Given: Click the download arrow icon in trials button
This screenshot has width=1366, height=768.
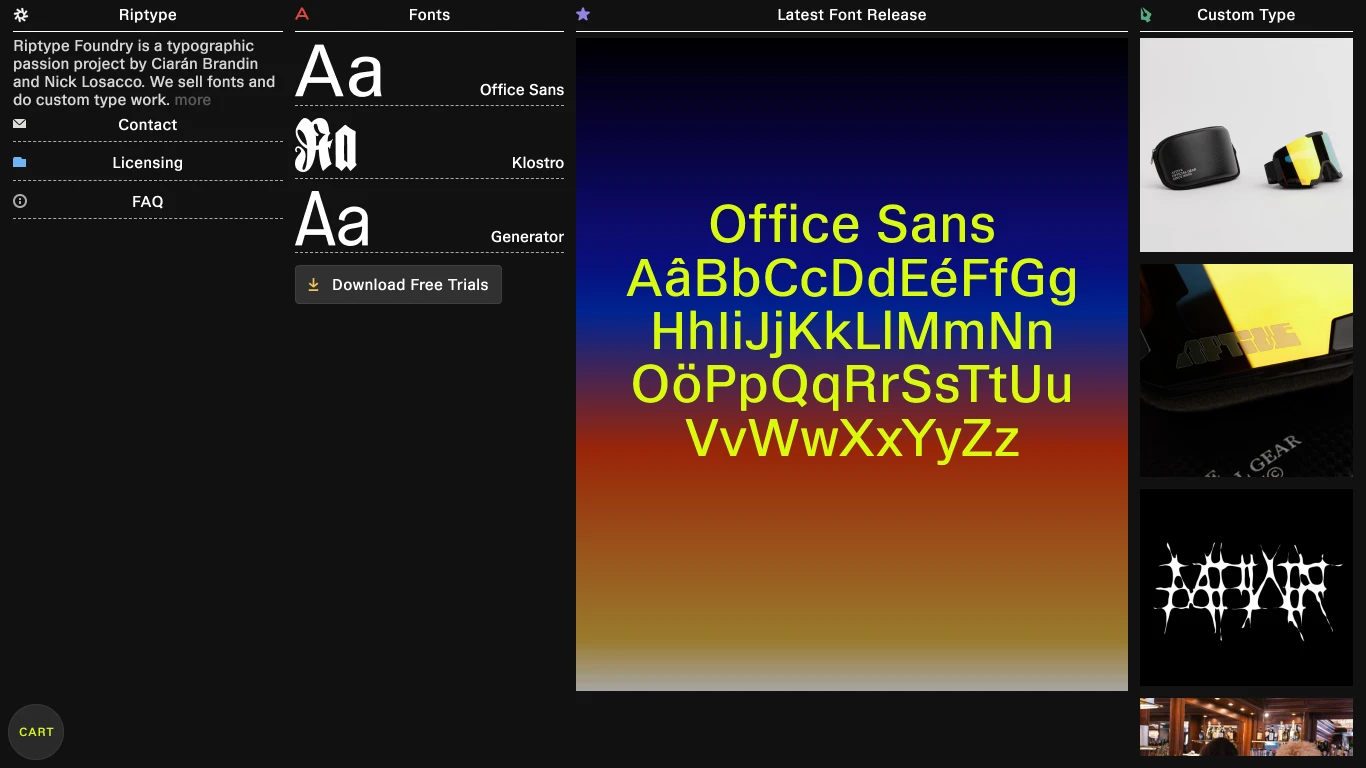Looking at the screenshot, I should pos(313,285).
